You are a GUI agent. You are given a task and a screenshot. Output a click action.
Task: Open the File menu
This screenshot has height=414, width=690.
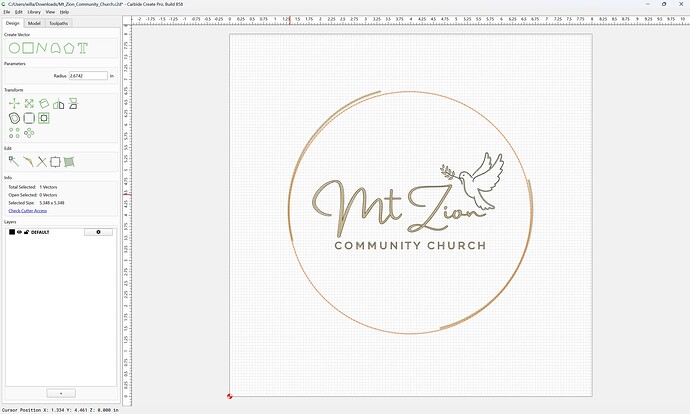pos(7,12)
